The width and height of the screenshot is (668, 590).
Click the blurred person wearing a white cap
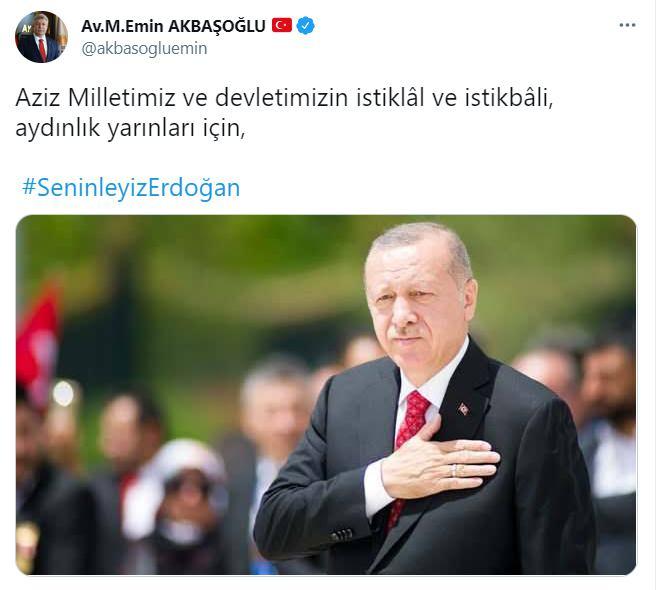click(187, 490)
